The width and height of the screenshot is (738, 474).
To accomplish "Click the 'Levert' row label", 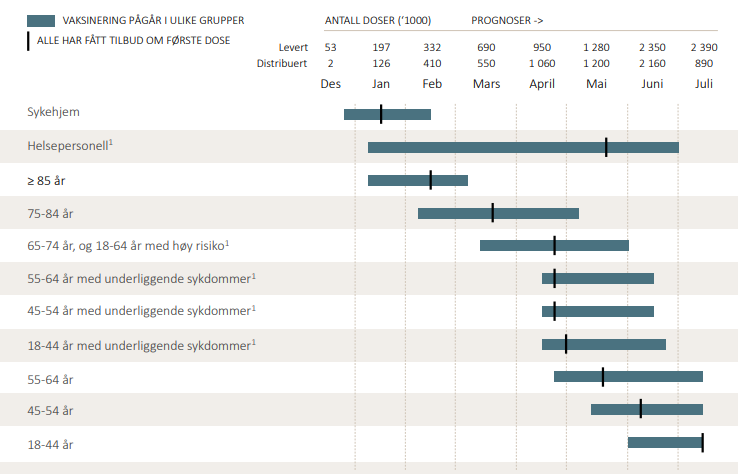I will click(293, 48).
